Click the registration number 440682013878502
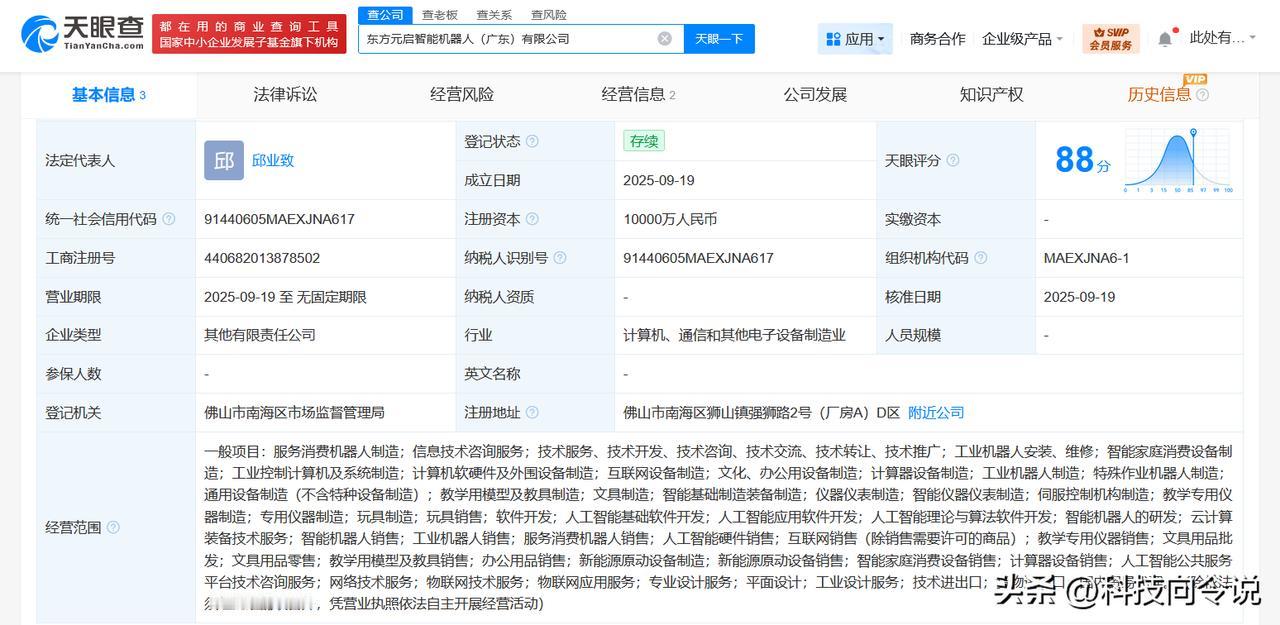The image size is (1280, 625). pos(262,258)
